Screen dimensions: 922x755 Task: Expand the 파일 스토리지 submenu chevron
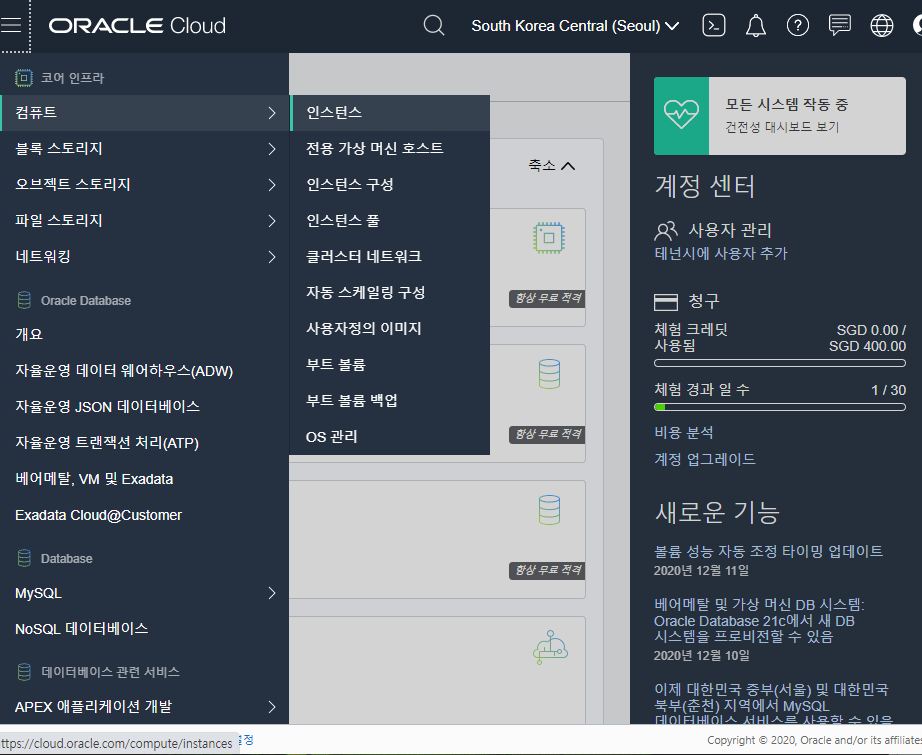coord(272,221)
